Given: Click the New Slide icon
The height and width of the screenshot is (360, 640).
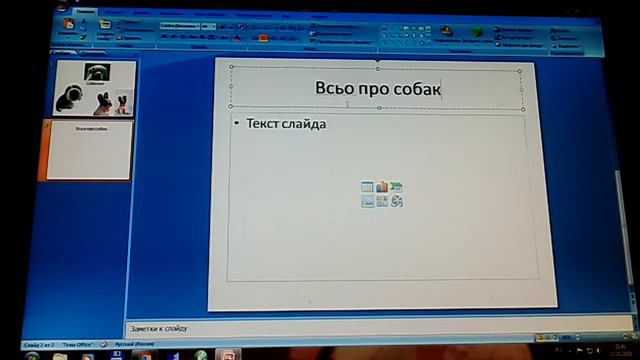Looking at the screenshot, I should pyautogui.click(x=105, y=25).
